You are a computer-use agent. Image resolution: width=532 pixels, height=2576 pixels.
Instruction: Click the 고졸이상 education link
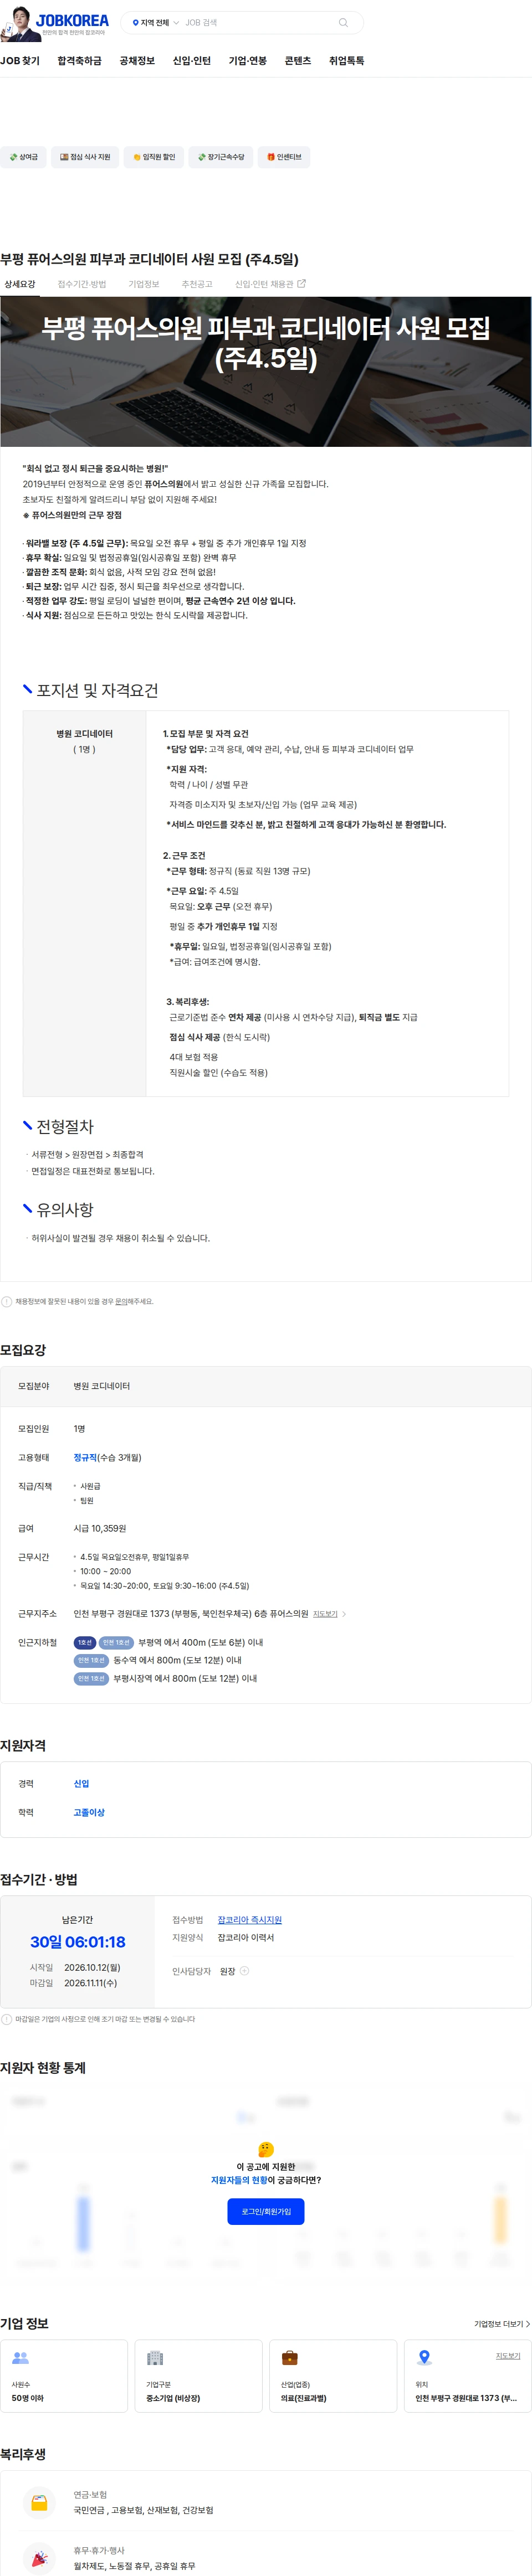pyautogui.click(x=89, y=1813)
